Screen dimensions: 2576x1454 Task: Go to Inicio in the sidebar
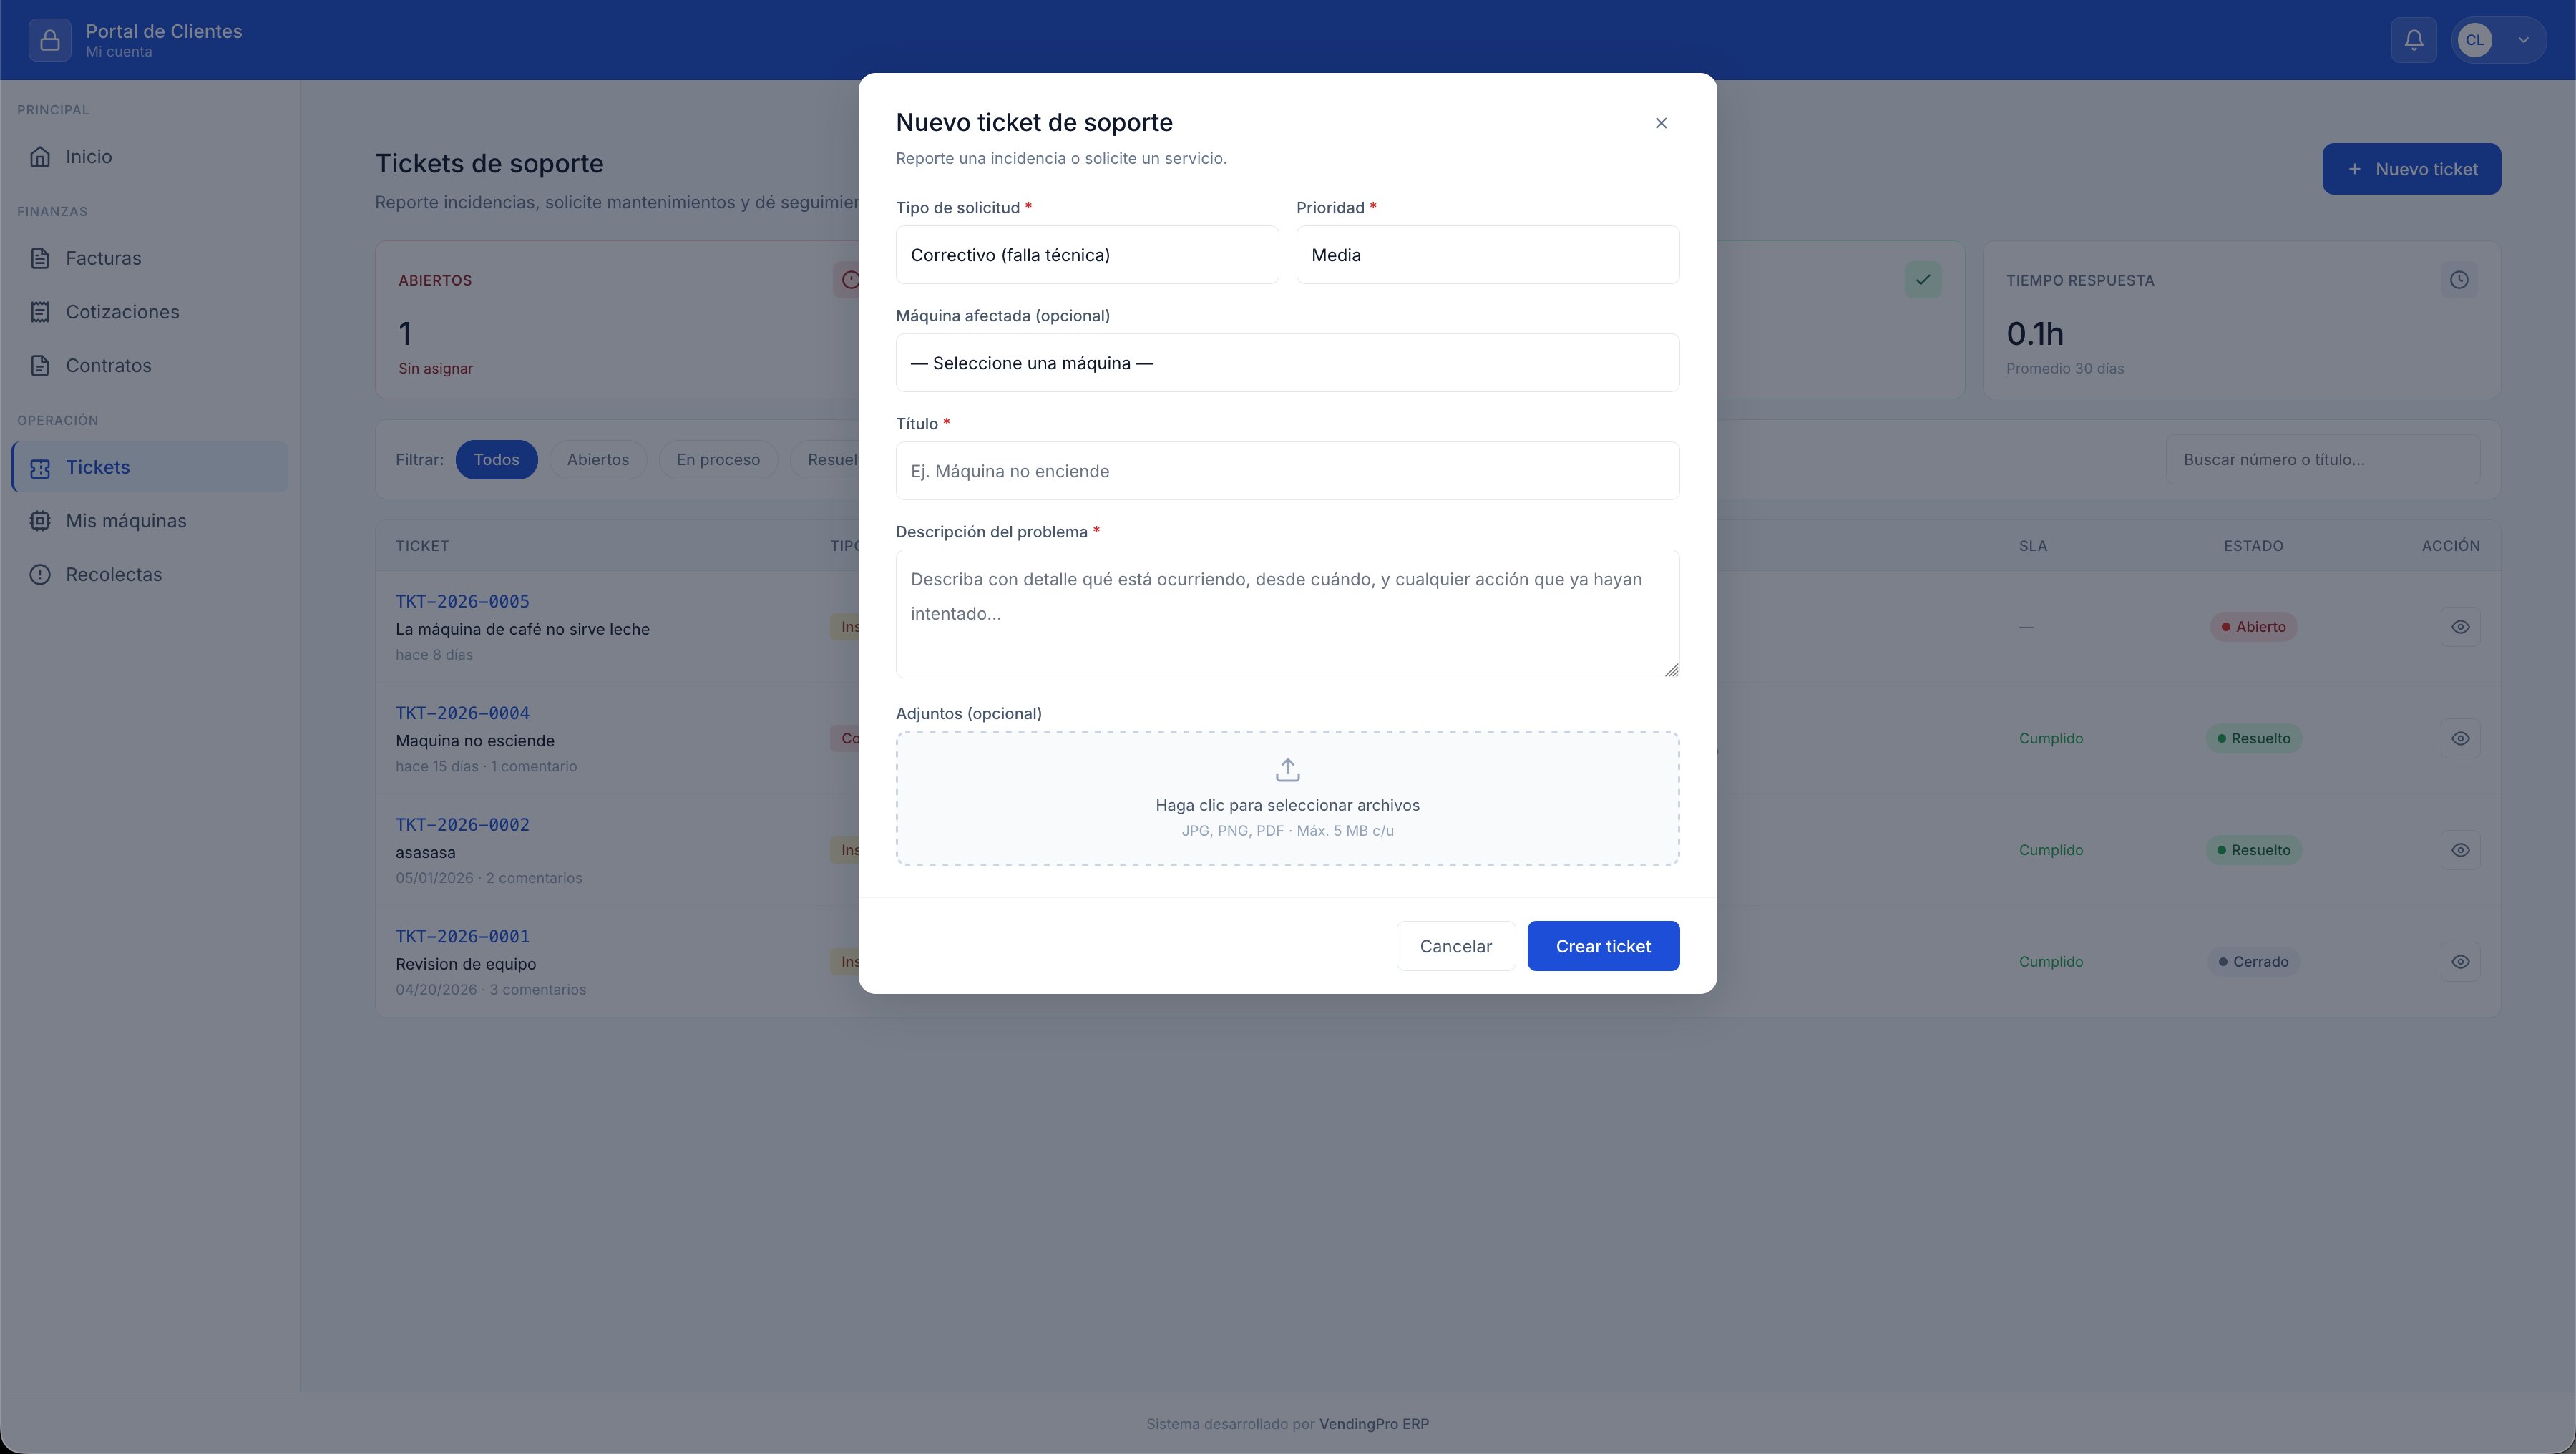pos(150,156)
